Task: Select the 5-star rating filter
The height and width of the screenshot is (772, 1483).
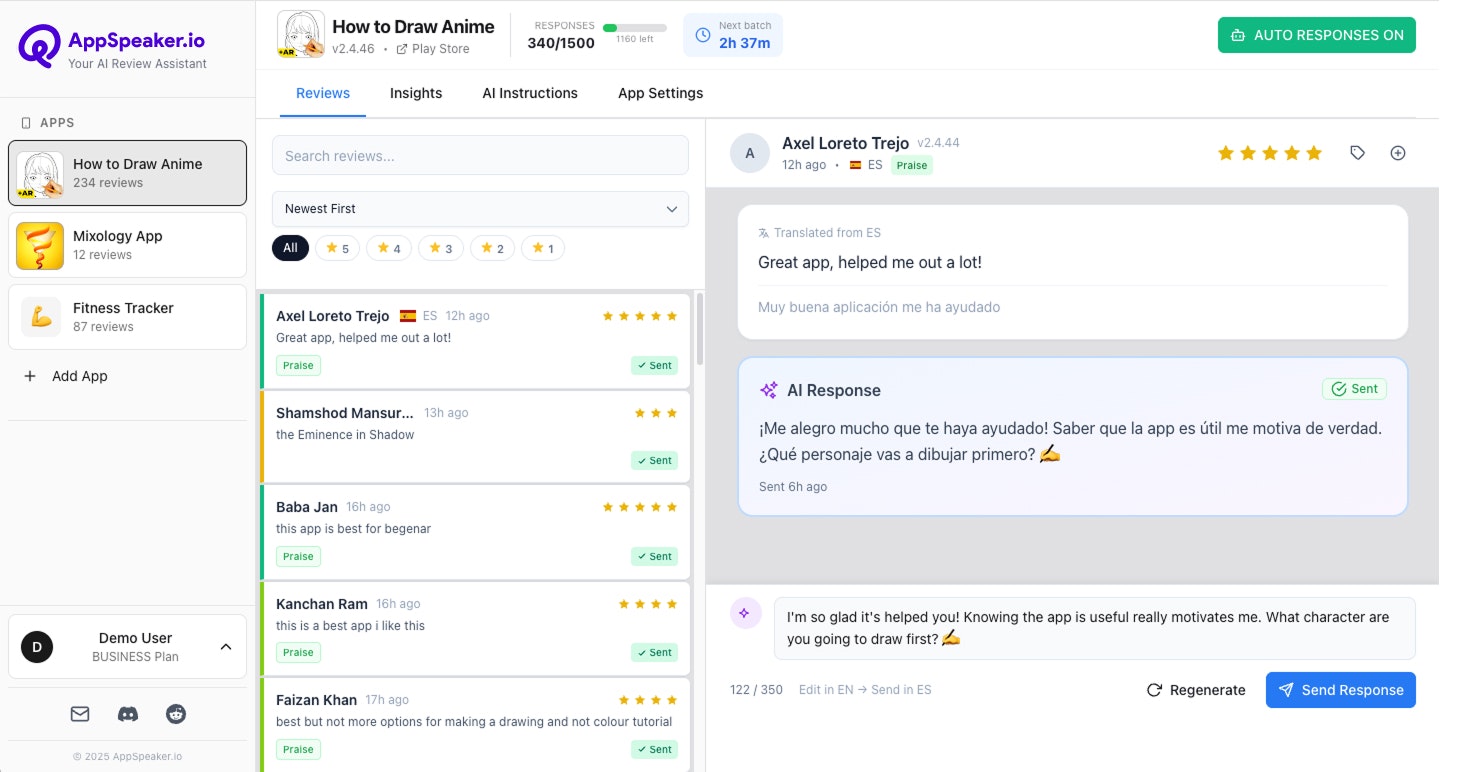Action: pyautogui.click(x=337, y=247)
